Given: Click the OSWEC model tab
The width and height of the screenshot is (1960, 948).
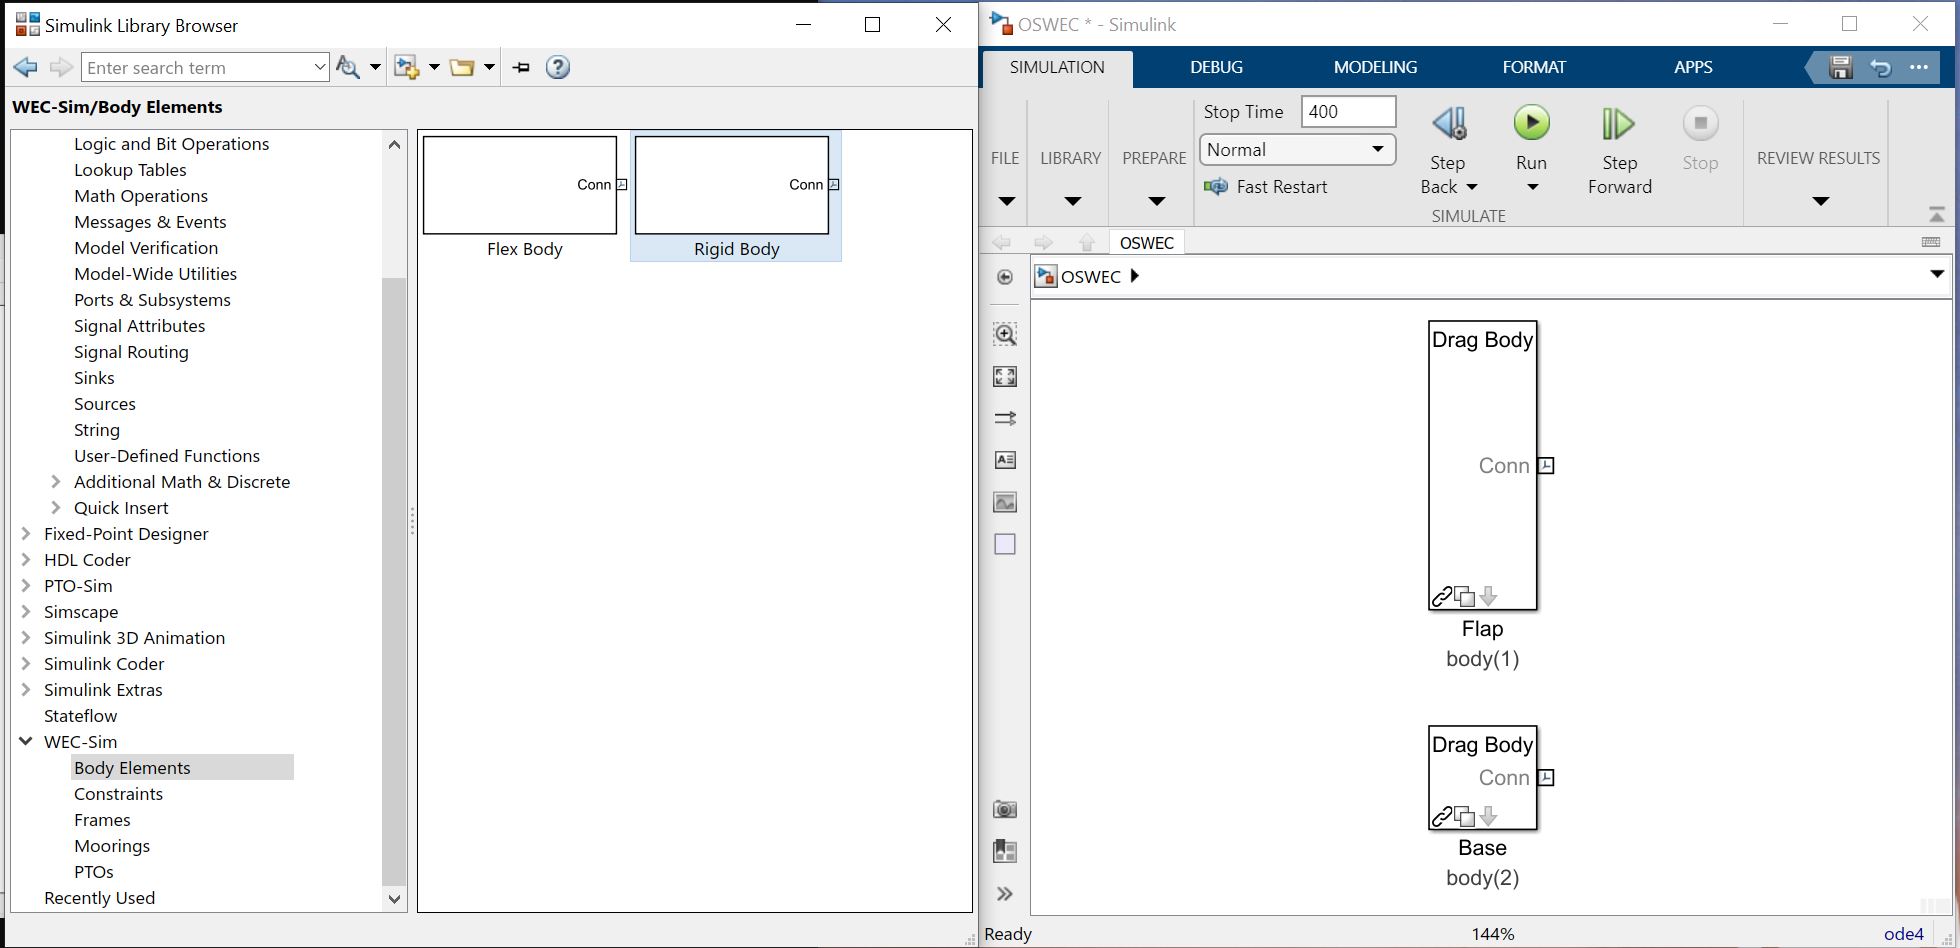Looking at the screenshot, I should 1146,243.
